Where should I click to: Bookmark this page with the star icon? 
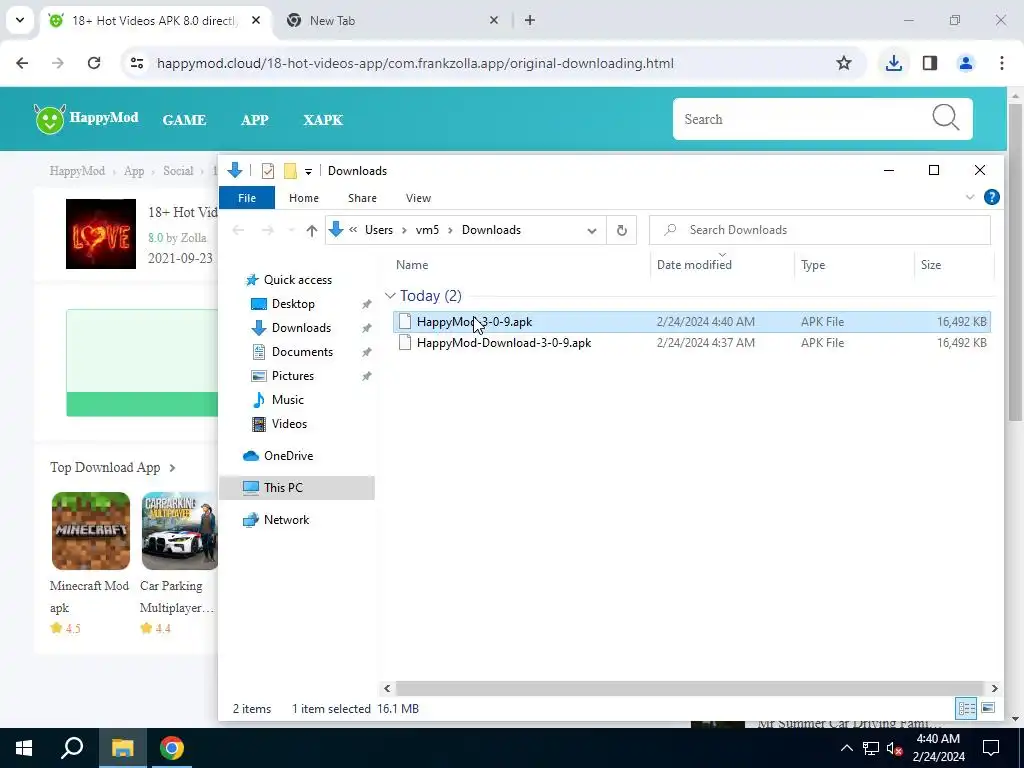(844, 63)
